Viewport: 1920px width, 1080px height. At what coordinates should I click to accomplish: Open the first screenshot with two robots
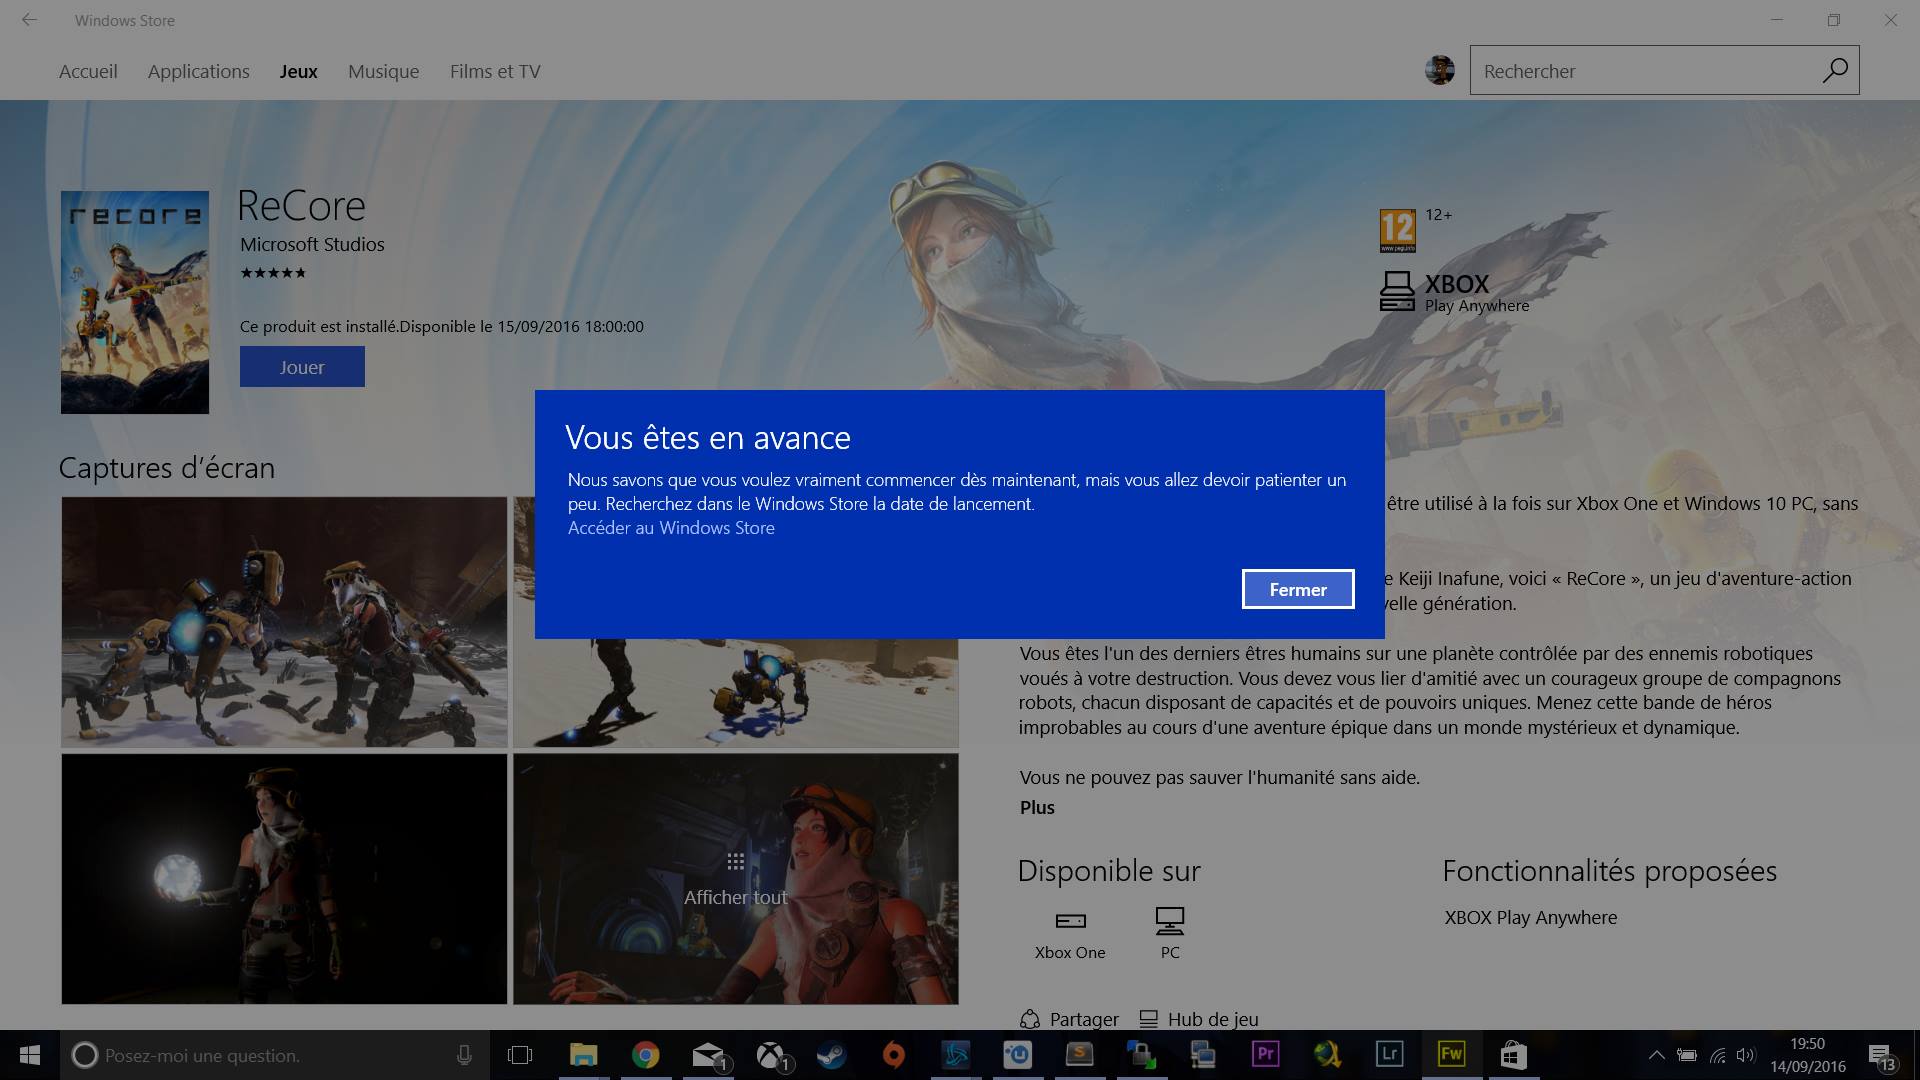tap(284, 622)
